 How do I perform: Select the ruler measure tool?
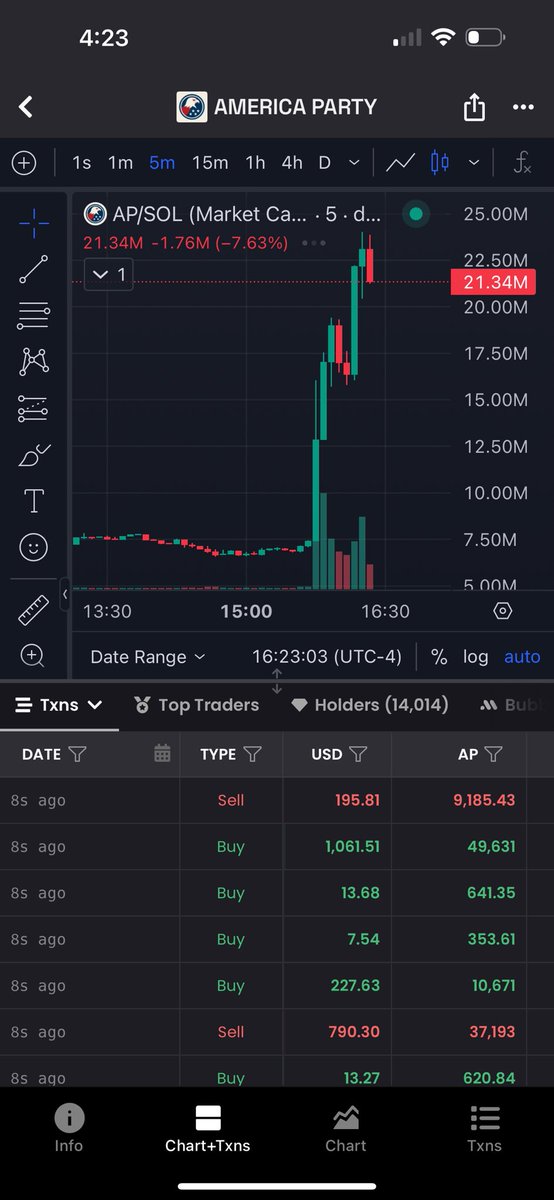(x=34, y=610)
